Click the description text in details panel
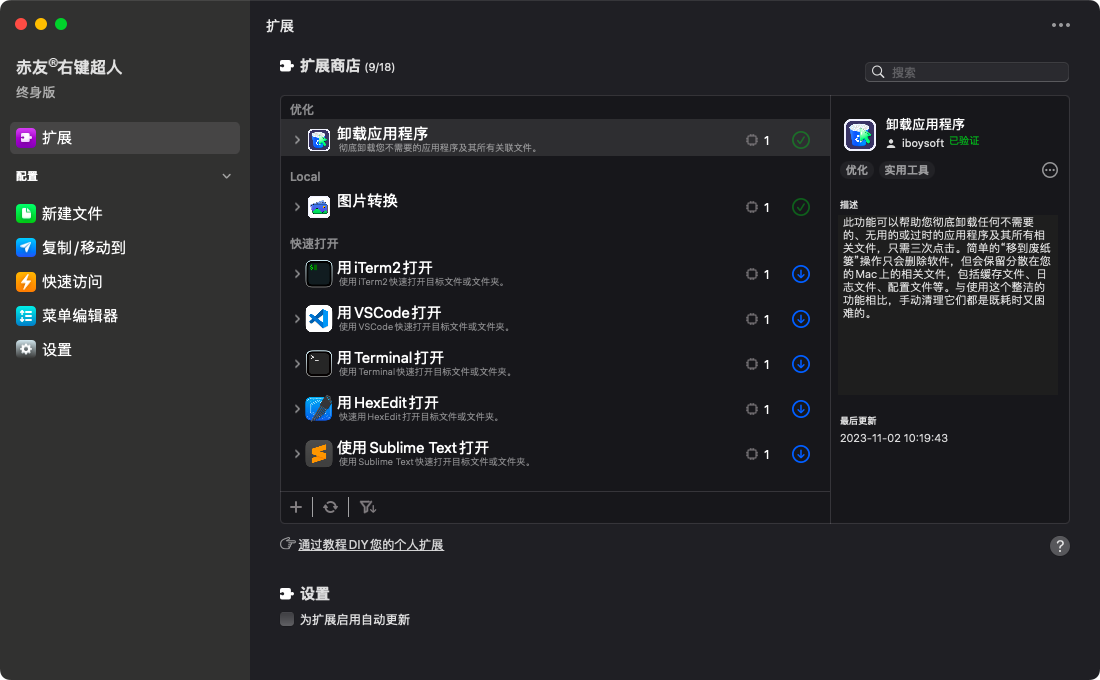 (946, 267)
